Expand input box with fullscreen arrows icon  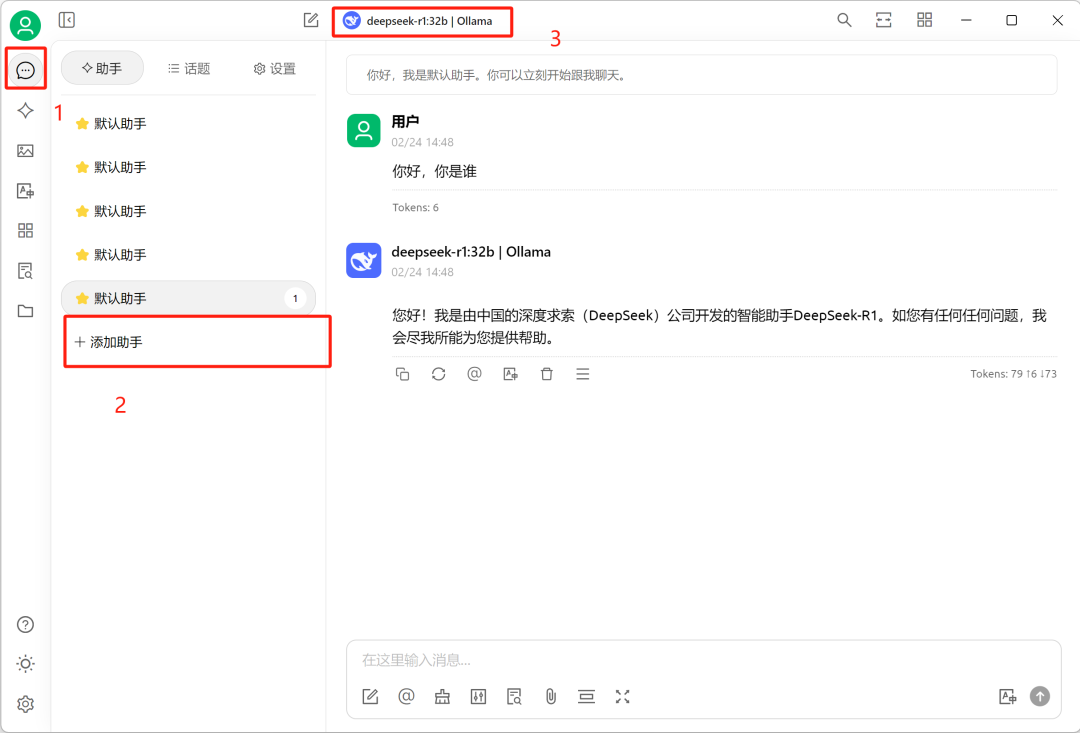pyautogui.click(x=623, y=696)
